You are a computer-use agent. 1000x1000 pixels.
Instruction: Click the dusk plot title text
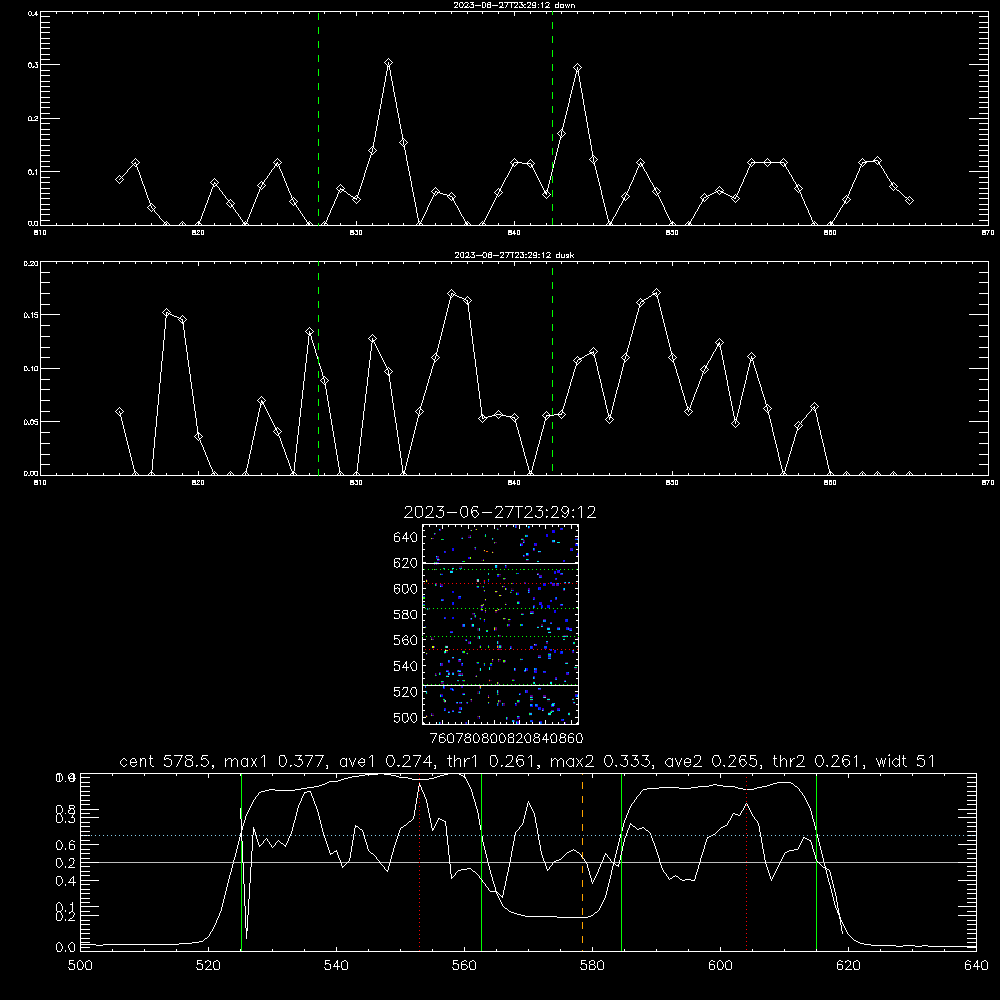(x=514, y=255)
